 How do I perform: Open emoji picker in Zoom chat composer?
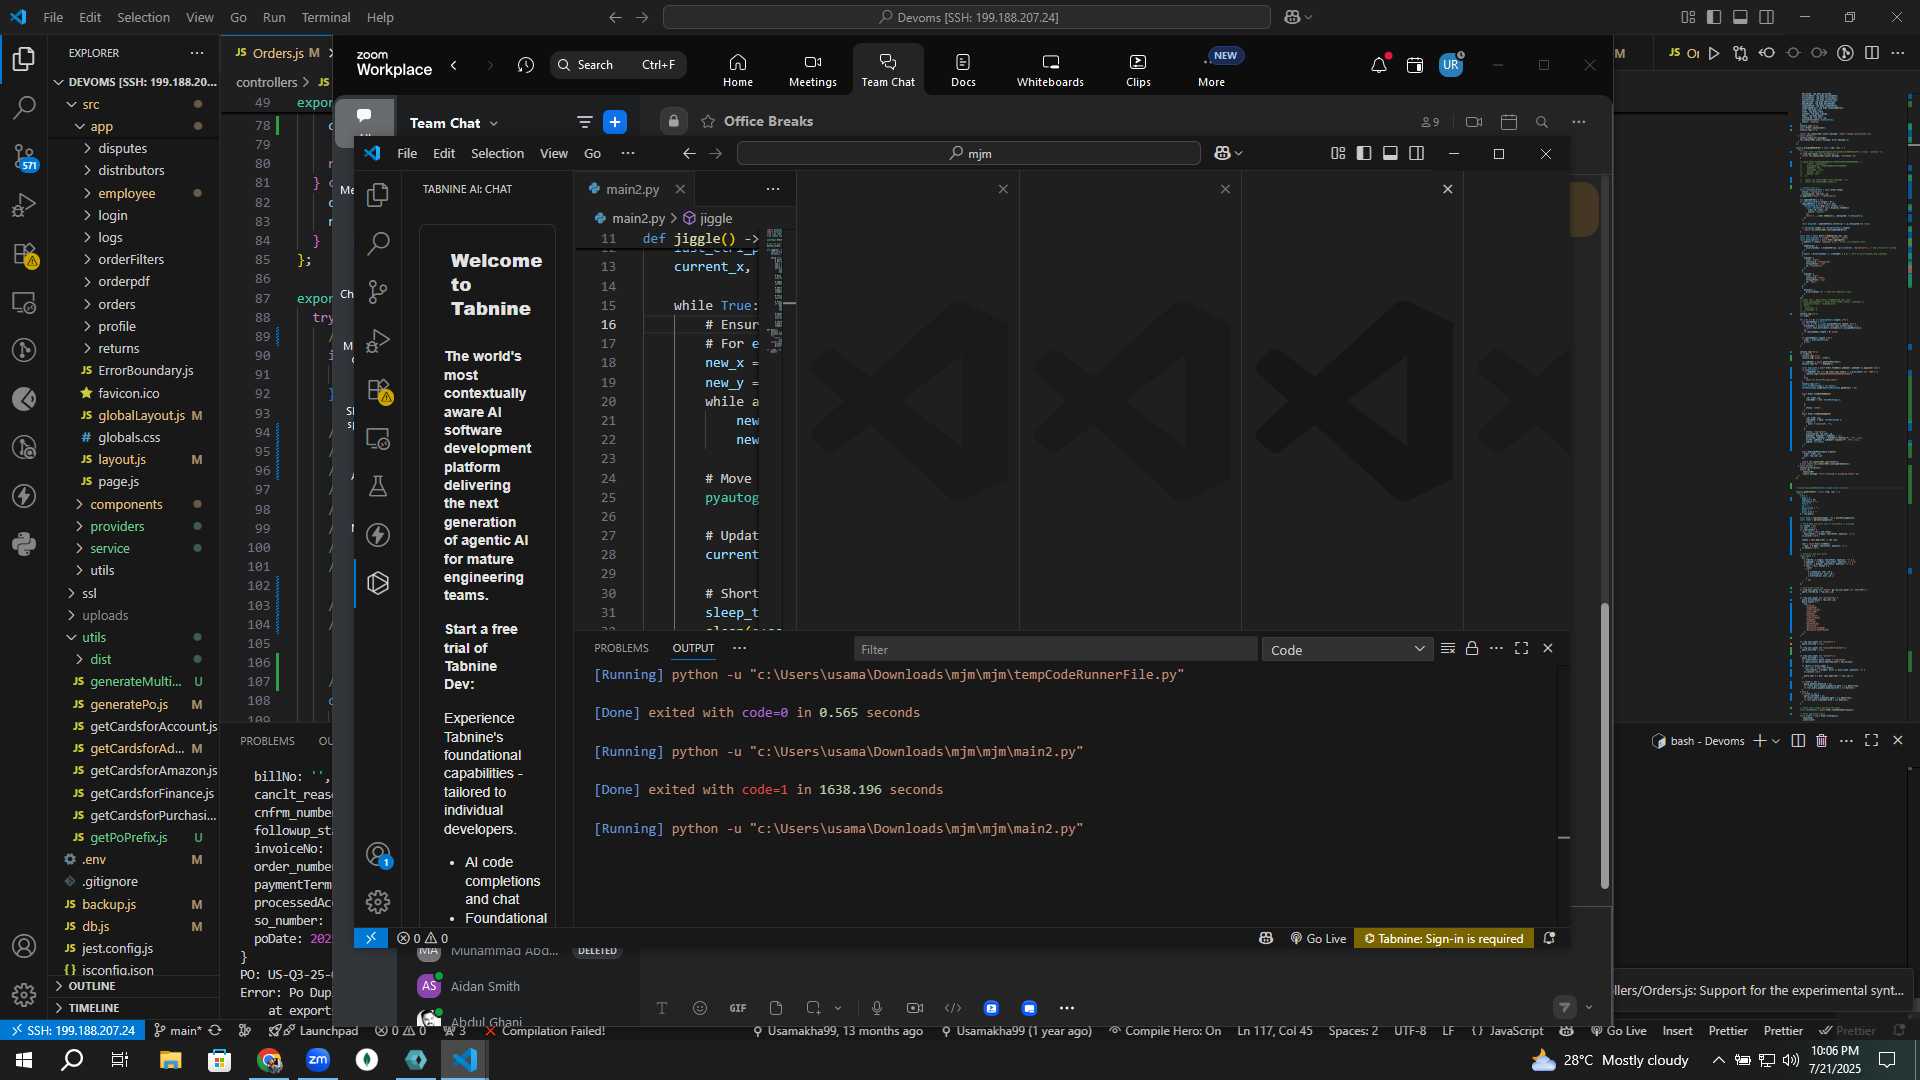[x=700, y=1008]
